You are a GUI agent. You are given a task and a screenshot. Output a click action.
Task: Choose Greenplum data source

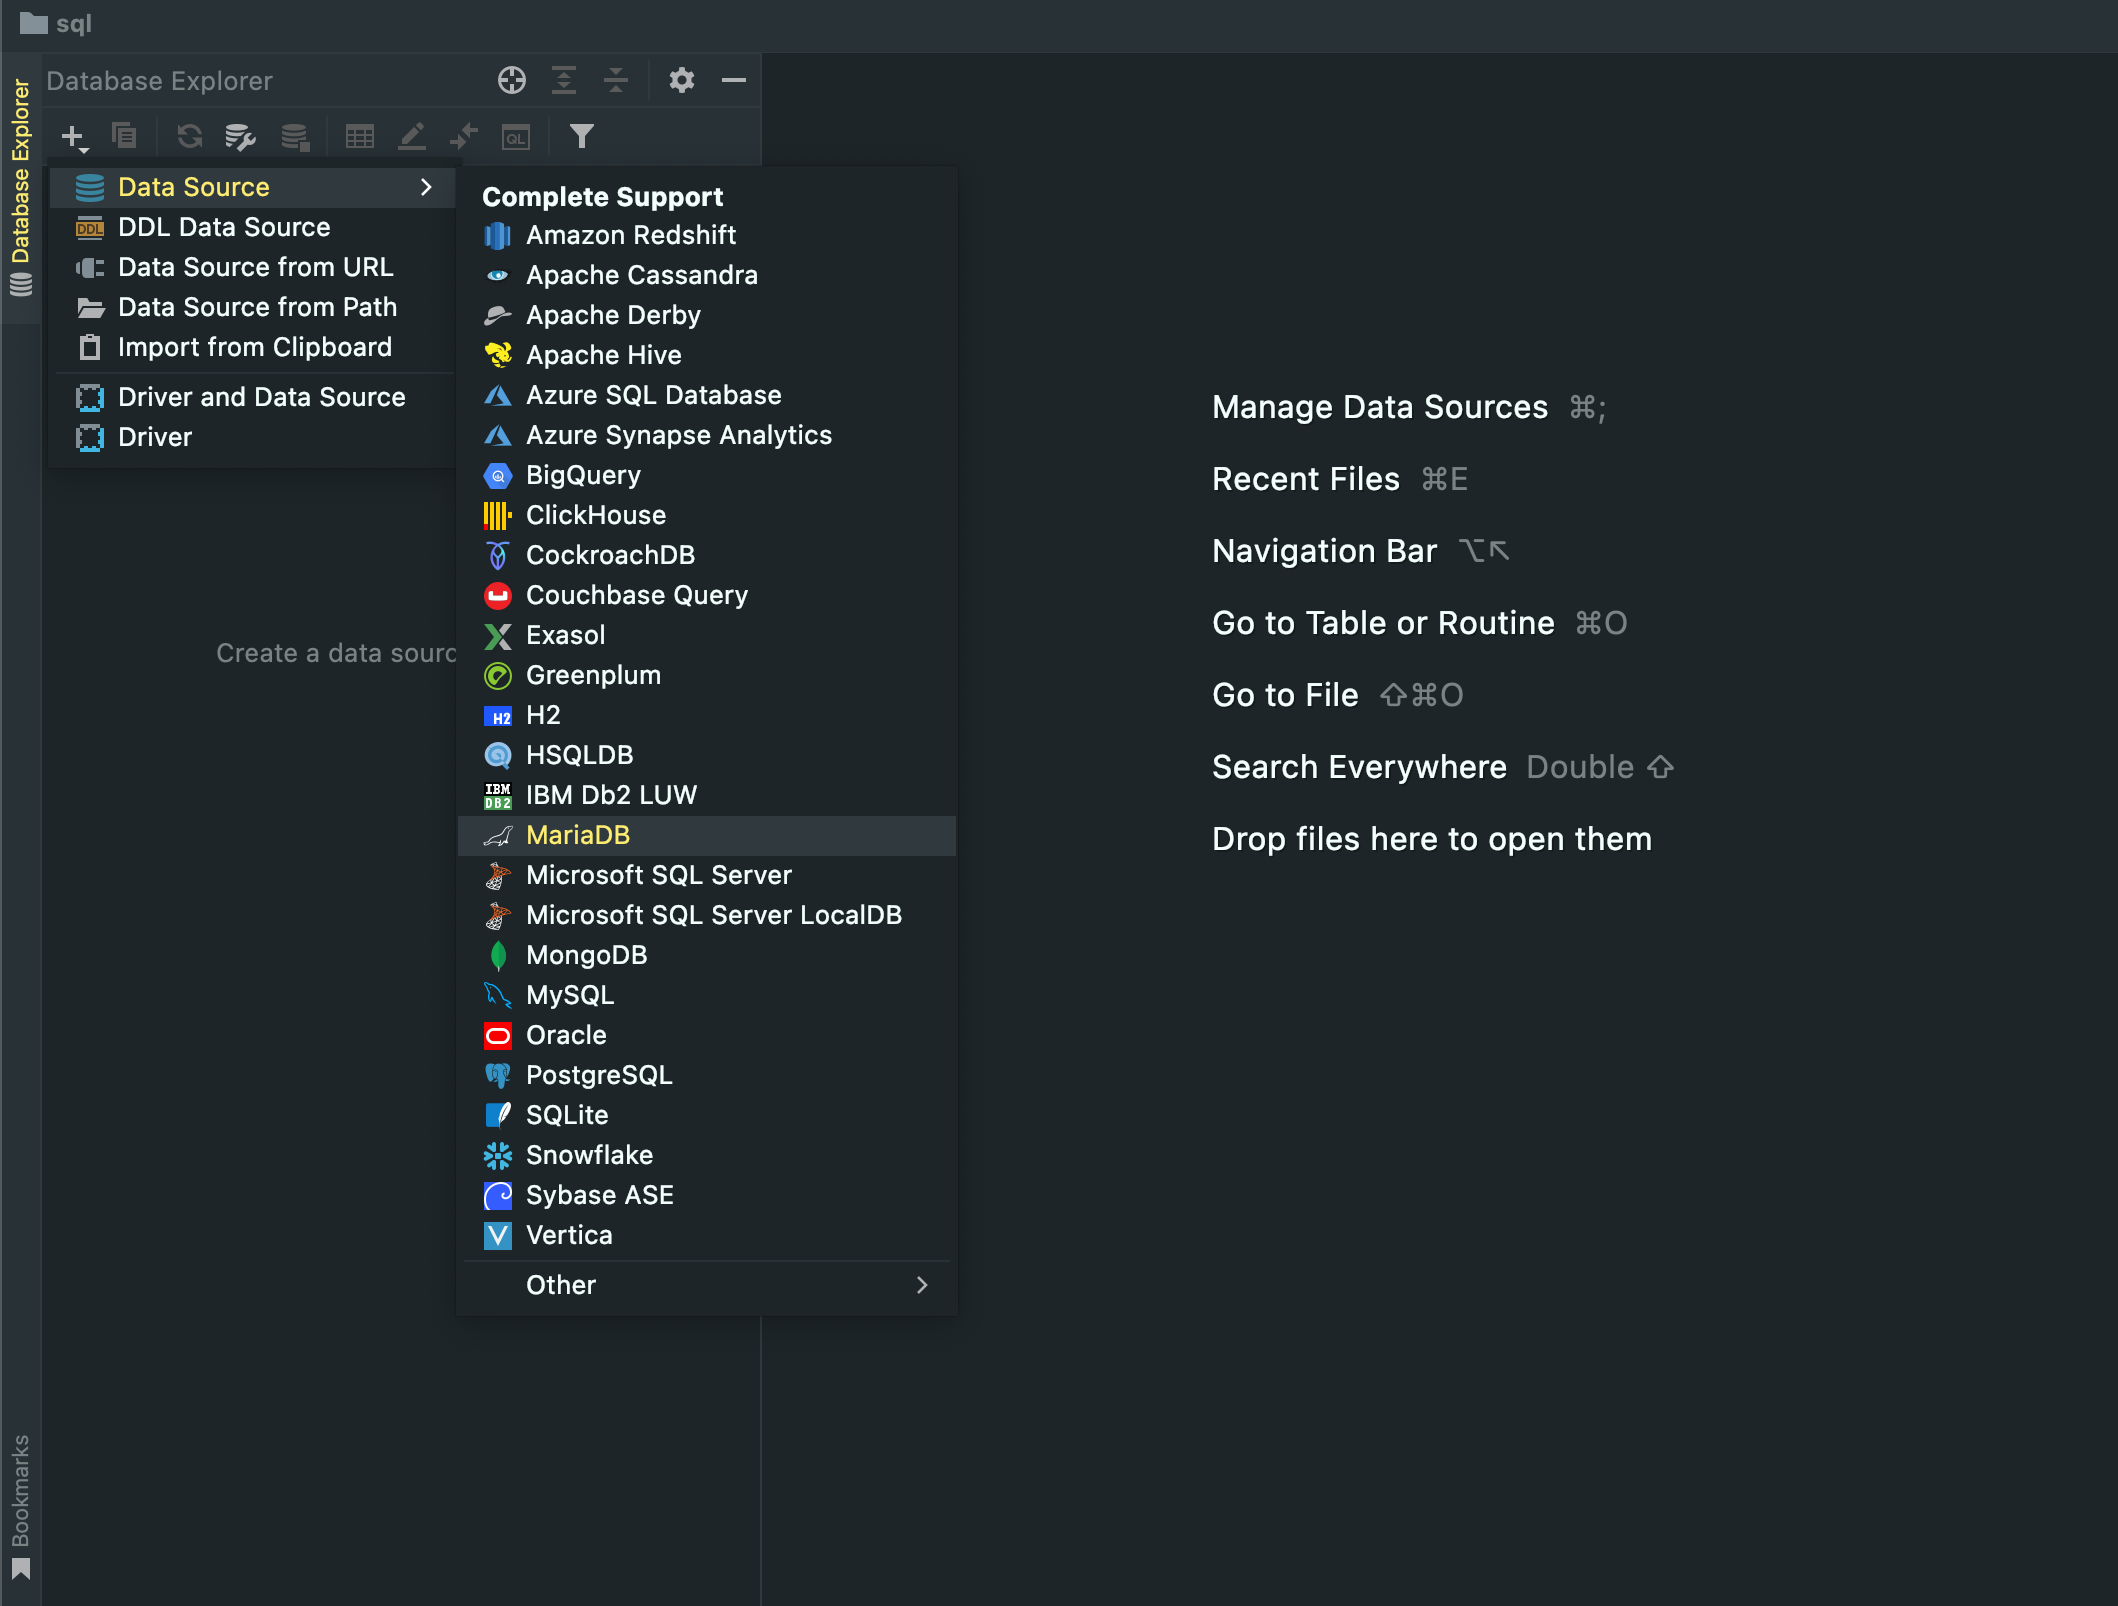tap(706, 675)
